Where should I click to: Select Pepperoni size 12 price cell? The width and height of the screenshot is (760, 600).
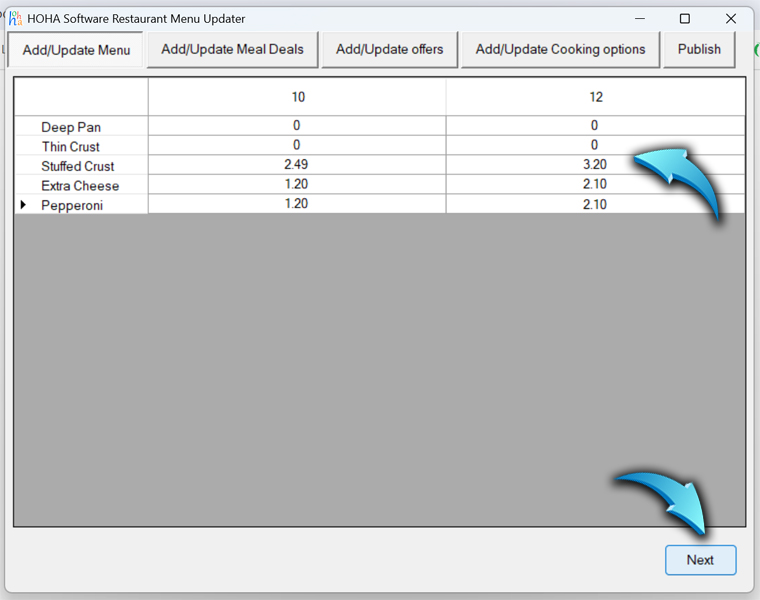pyautogui.click(x=595, y=204)
